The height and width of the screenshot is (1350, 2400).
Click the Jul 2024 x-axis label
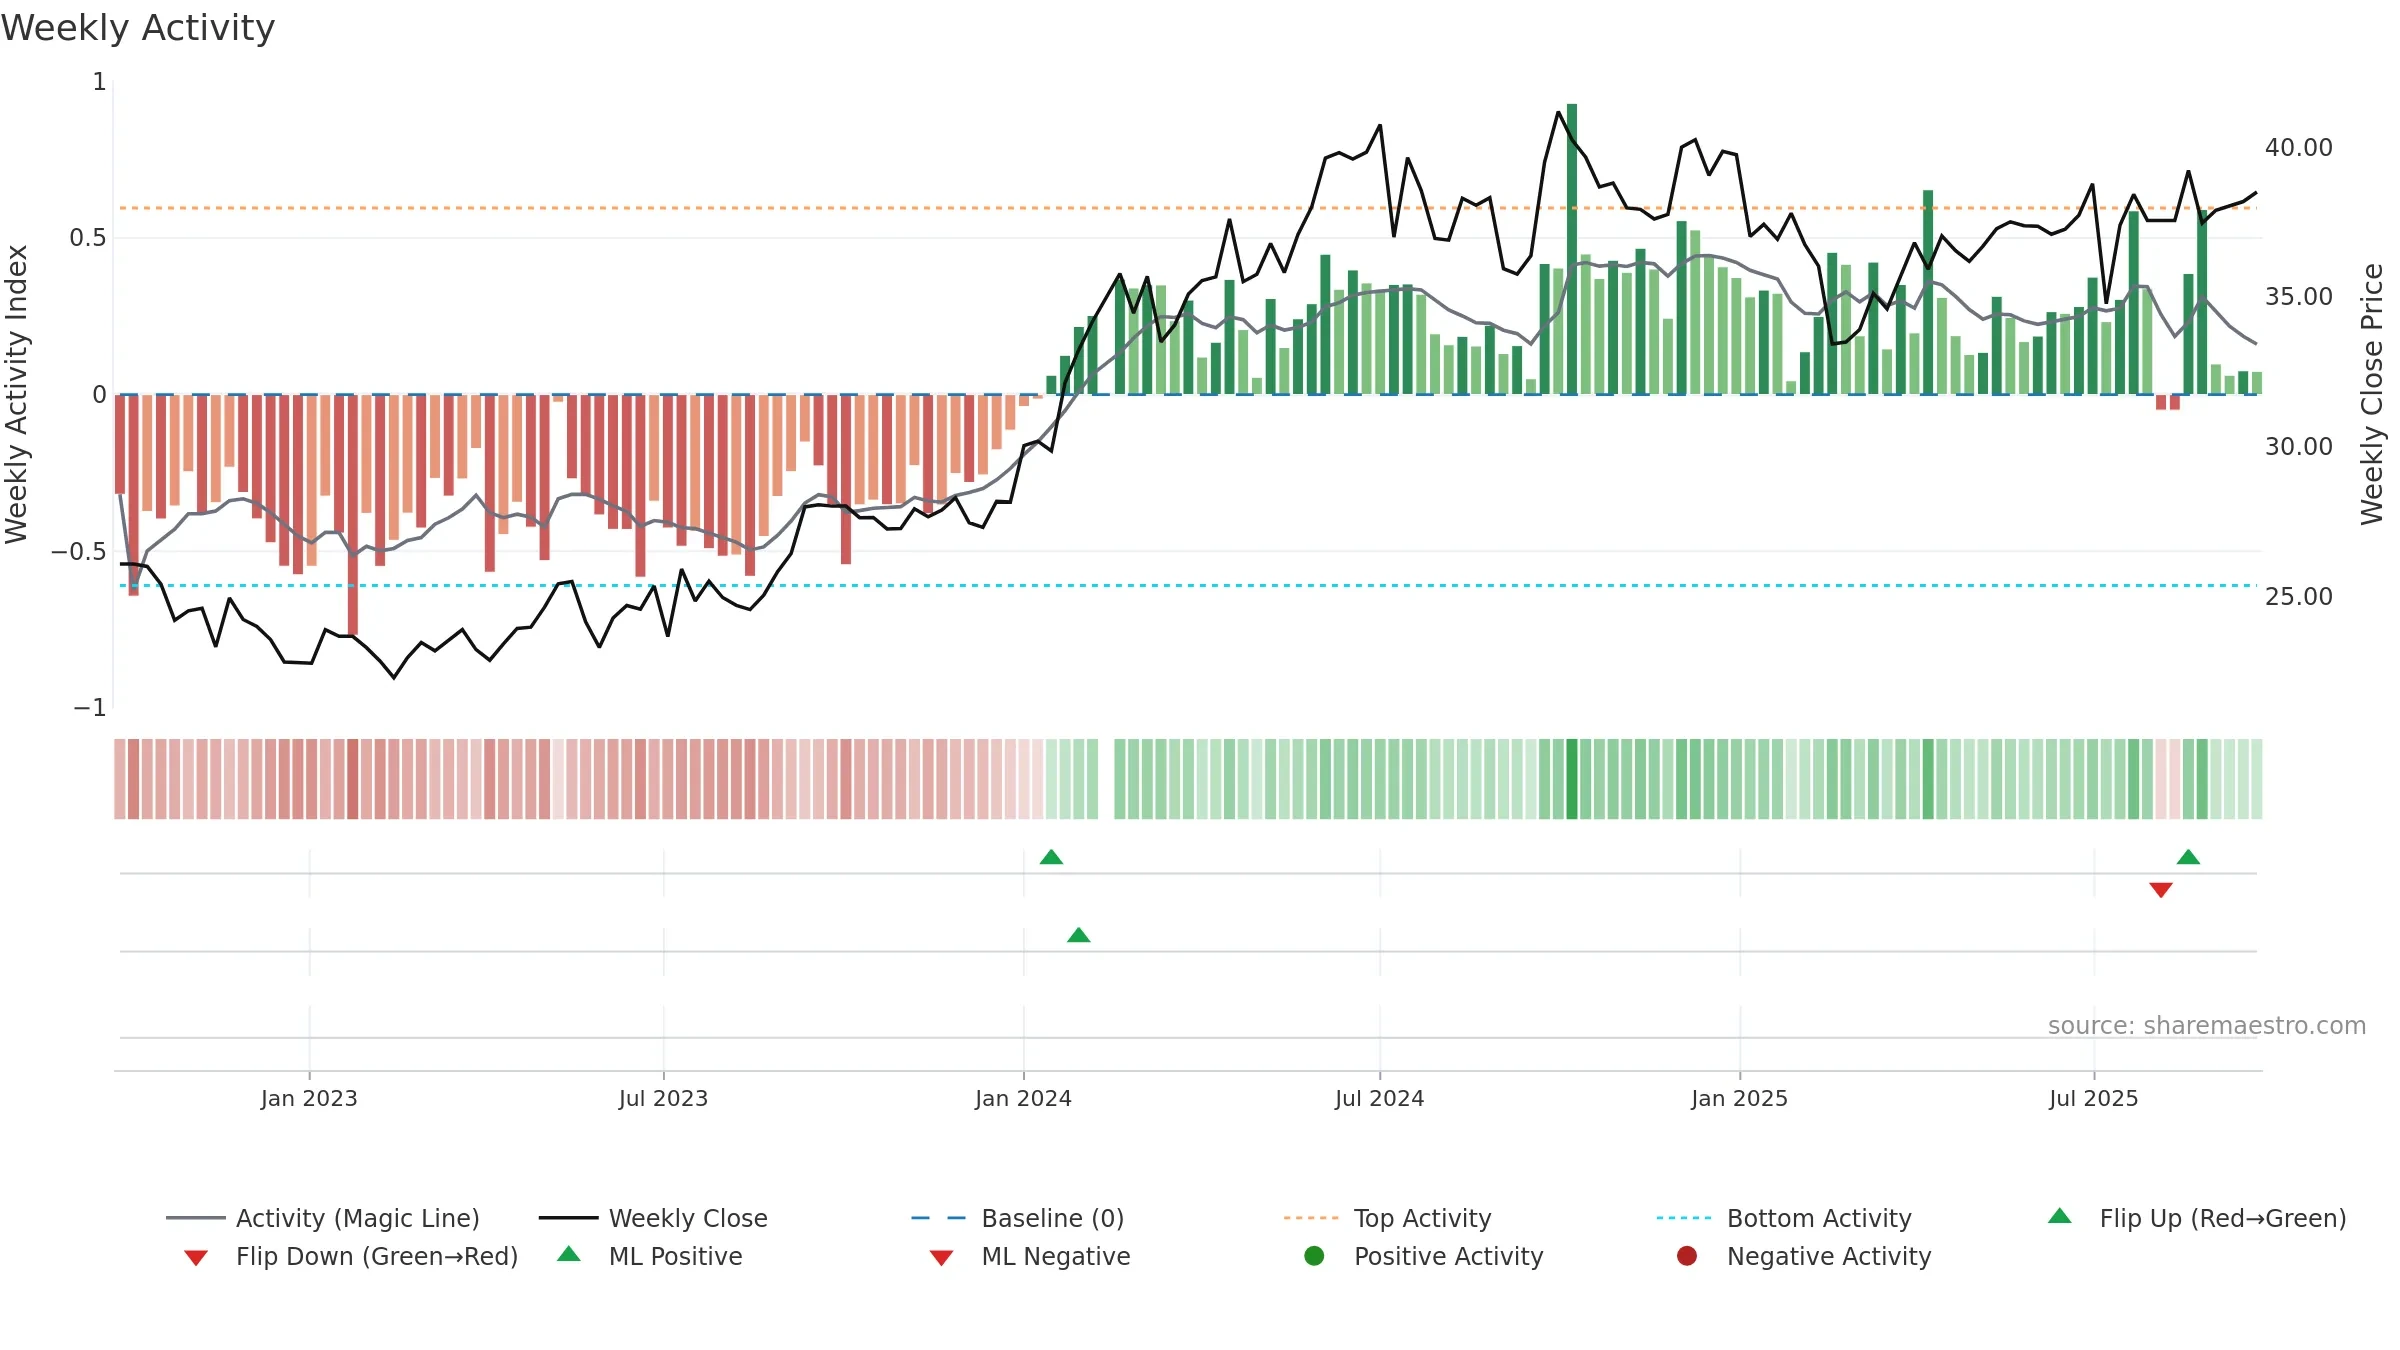point(1379,1098)
